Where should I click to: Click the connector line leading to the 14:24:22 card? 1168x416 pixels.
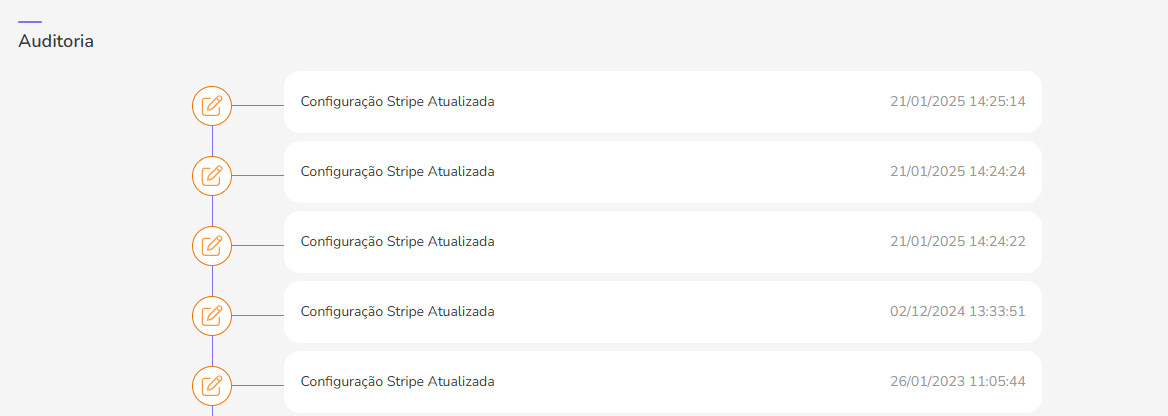point(258,246)
